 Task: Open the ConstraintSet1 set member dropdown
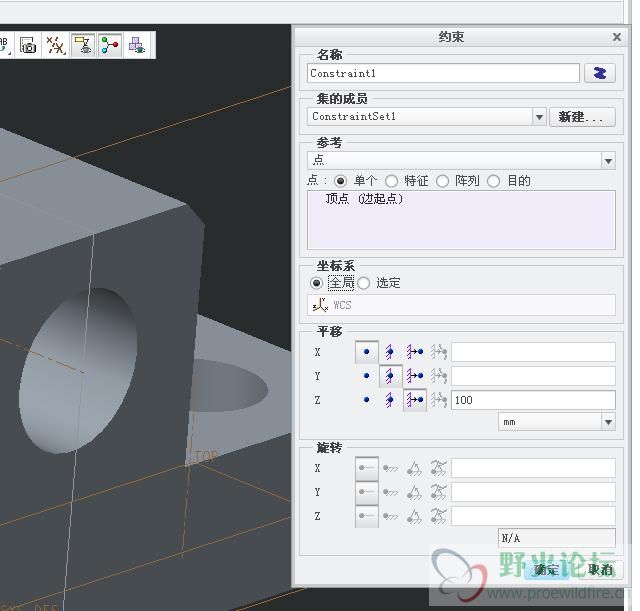(539, 117)
